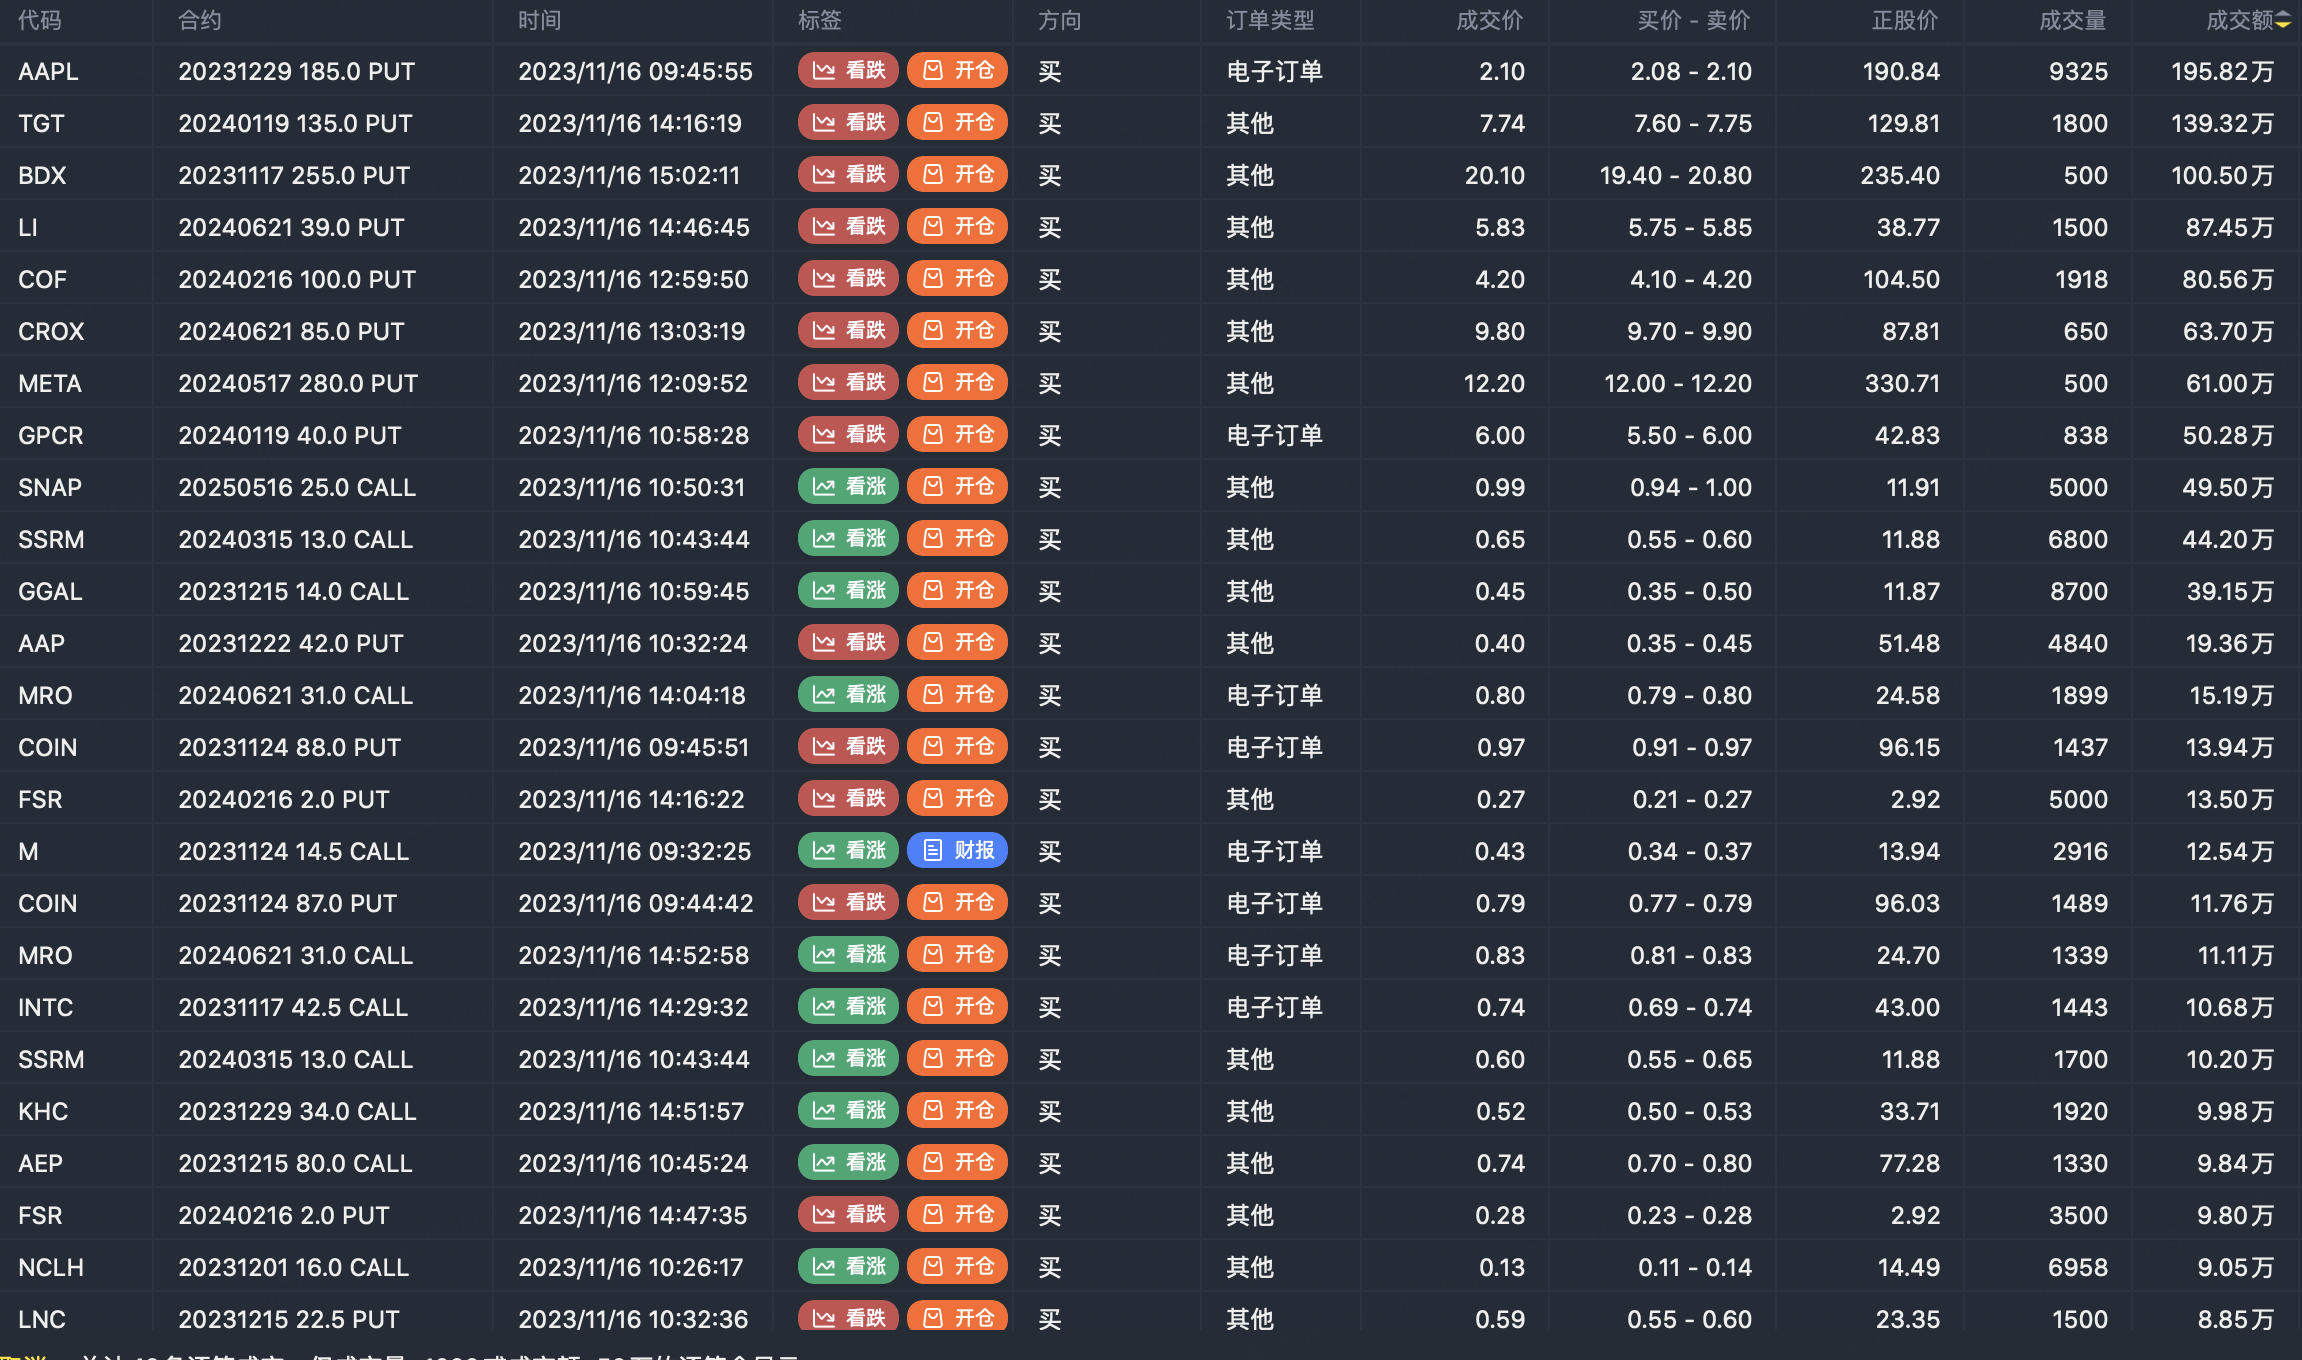Click the 合约 column header

[x=200, y=21]
